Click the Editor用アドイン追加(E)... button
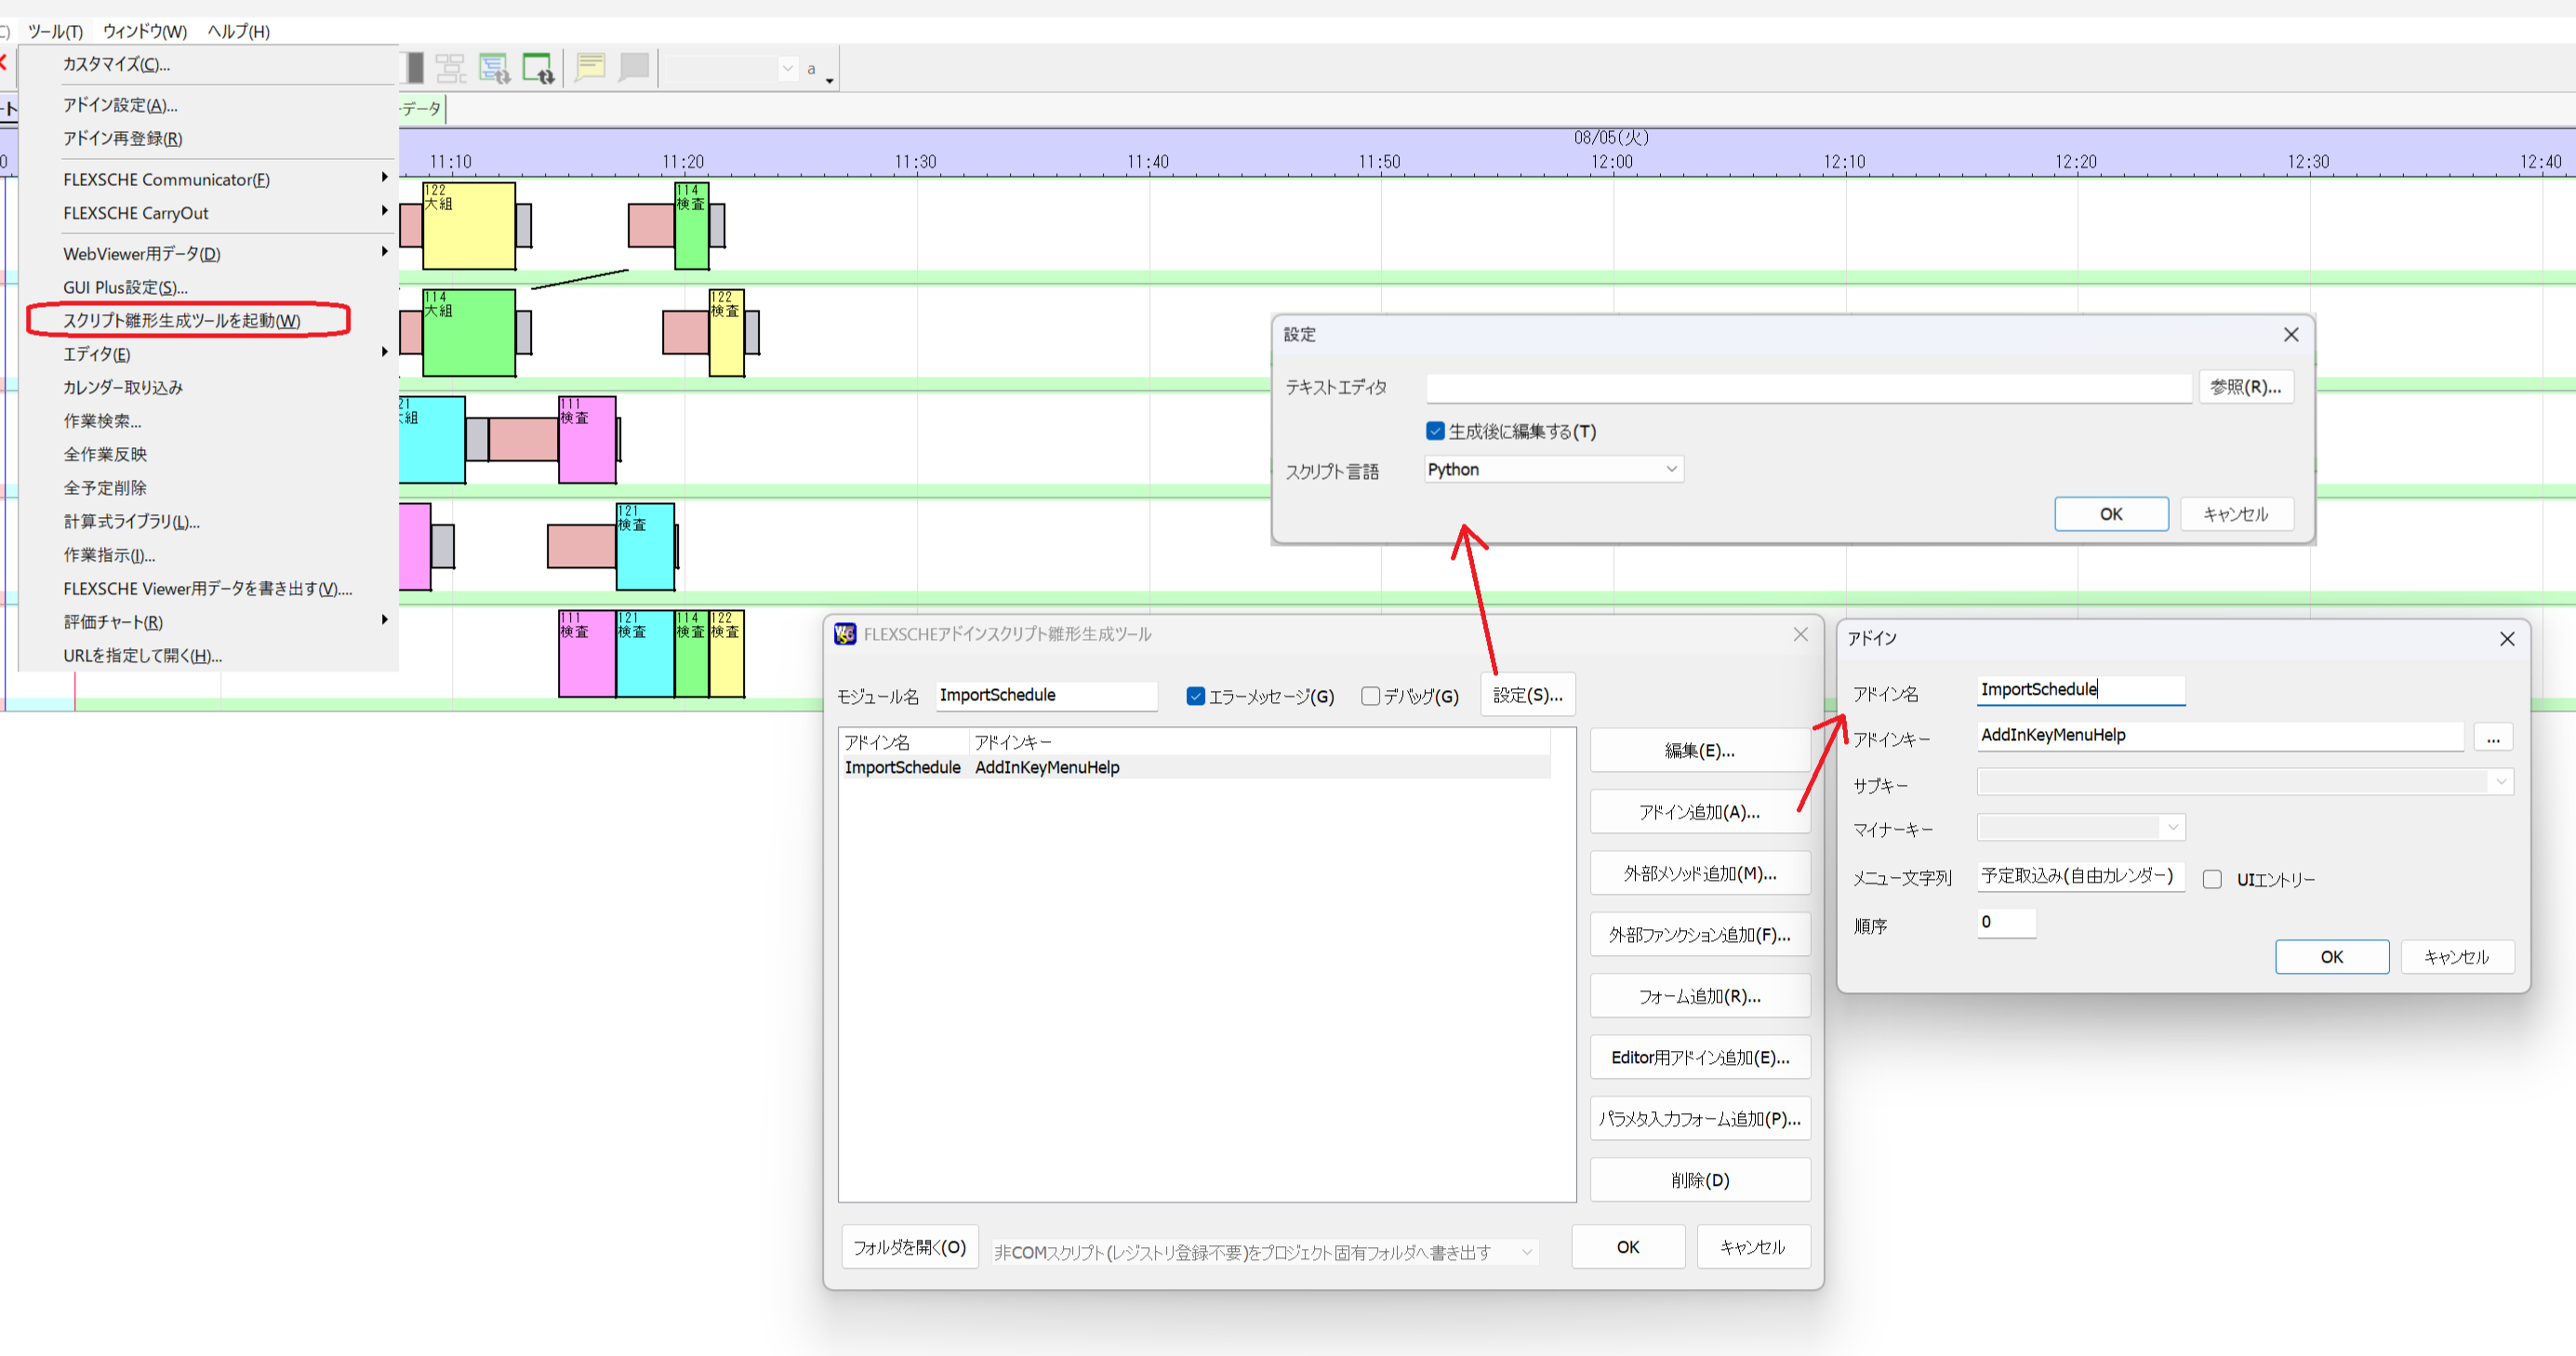The width and height of the screenshot is (2576, 1356). click(x=1699, y=1057)
